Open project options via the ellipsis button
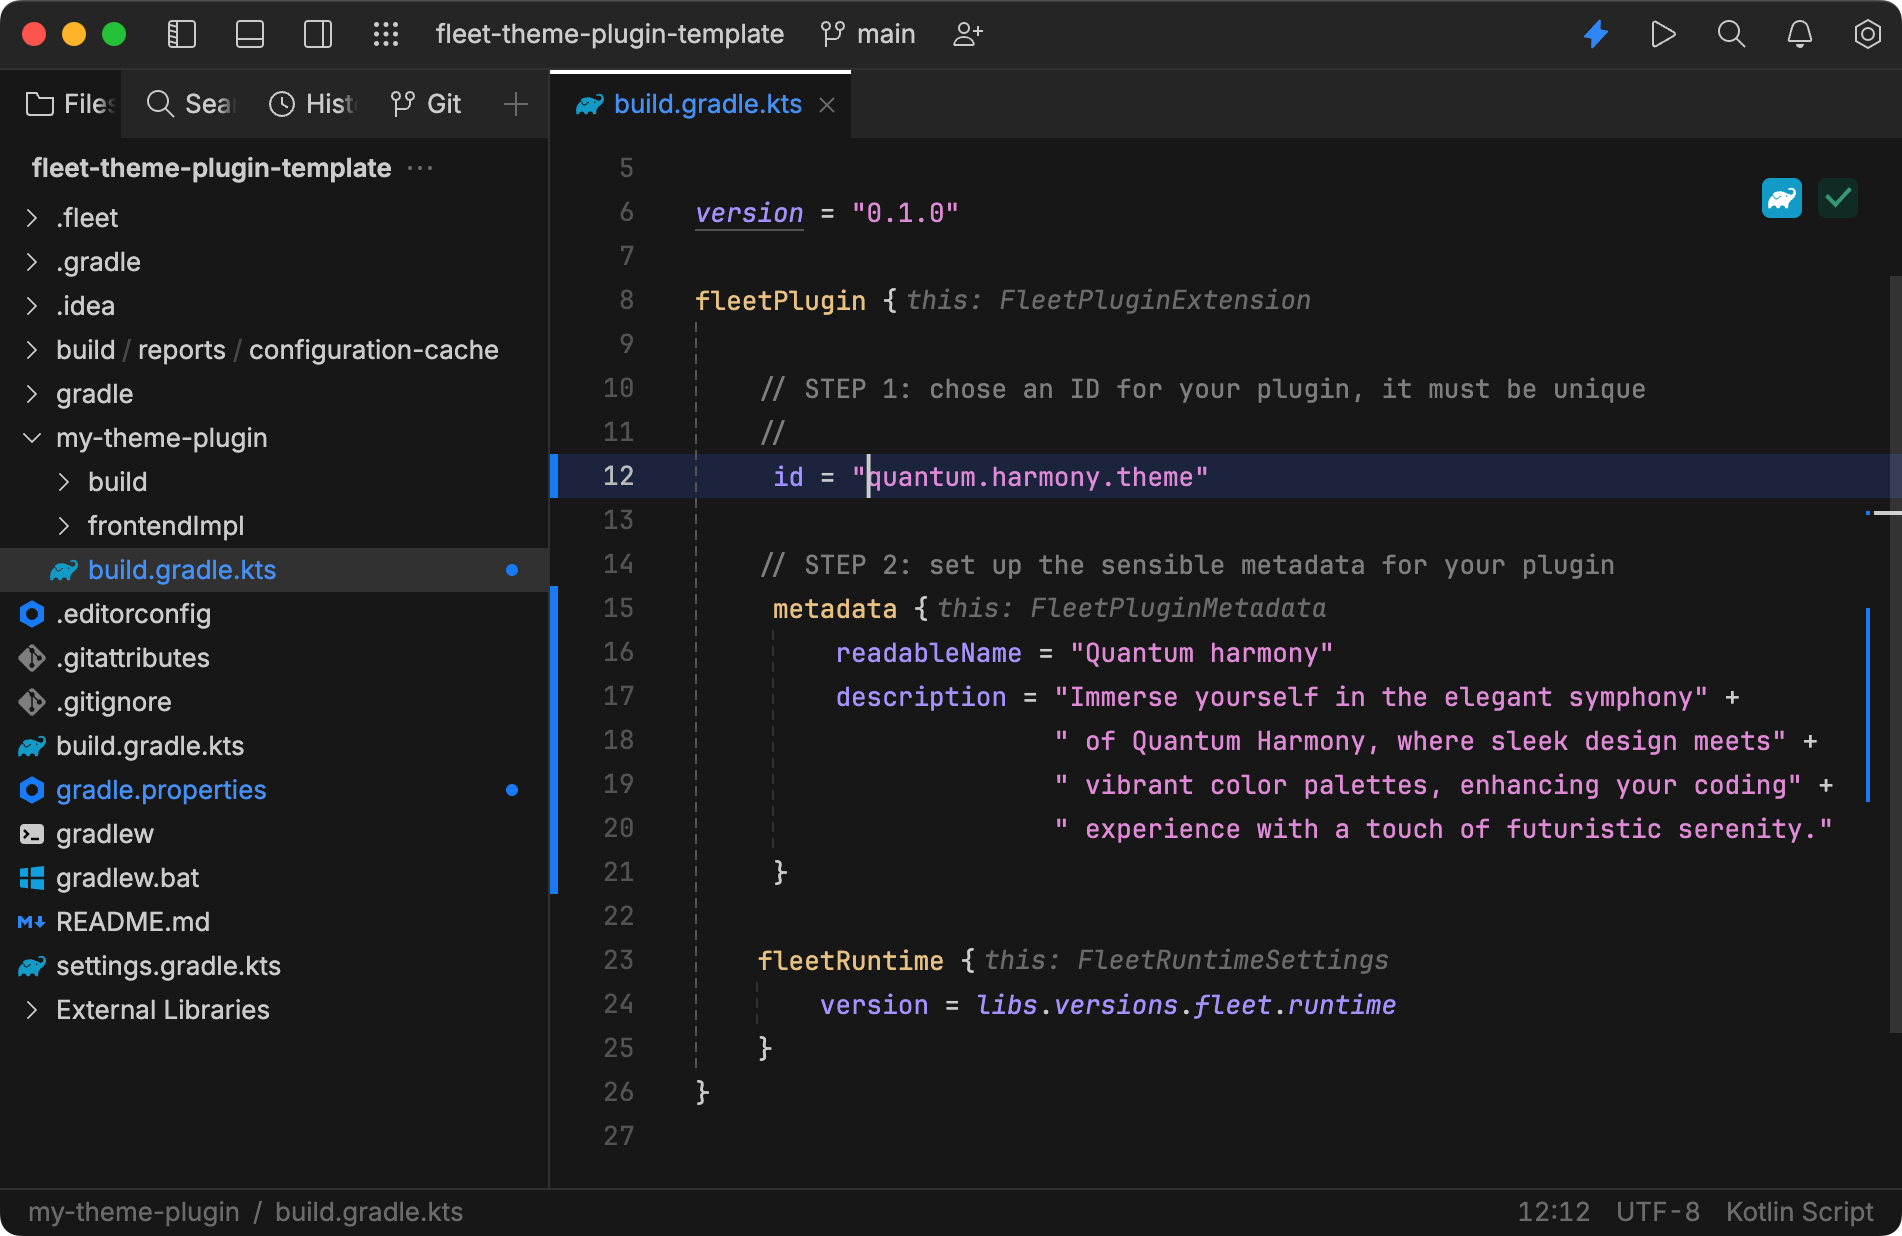This screenshot has height=1236, width=1902. [x=420, y=168]
